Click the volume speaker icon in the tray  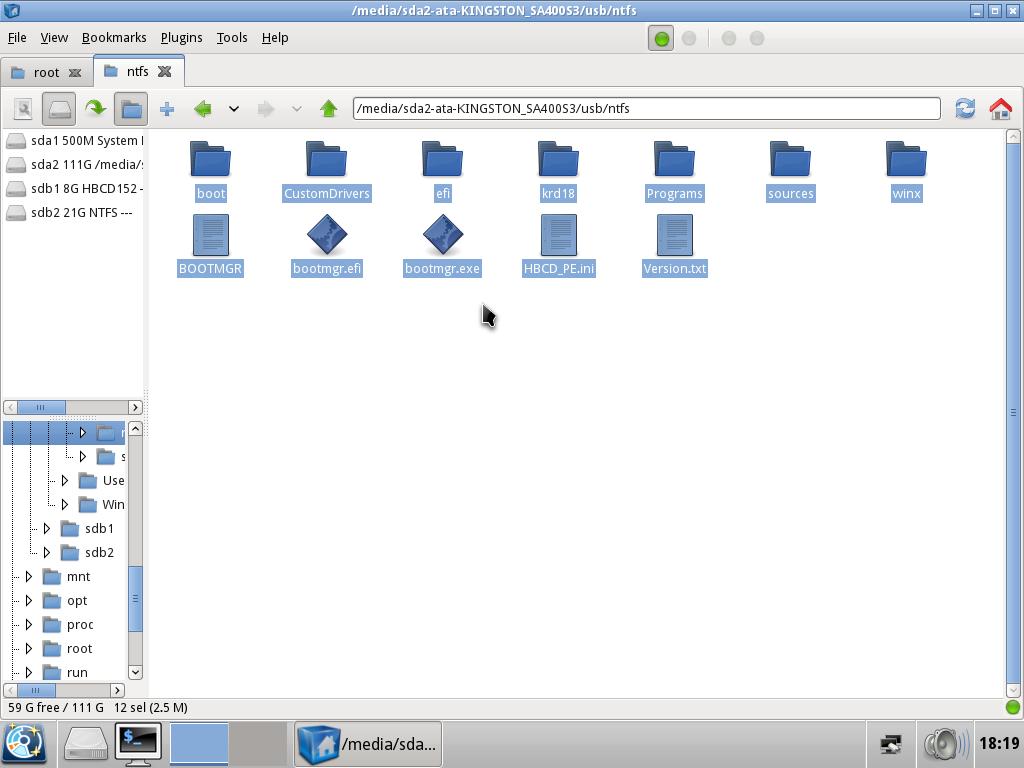(x=942, y=744)
